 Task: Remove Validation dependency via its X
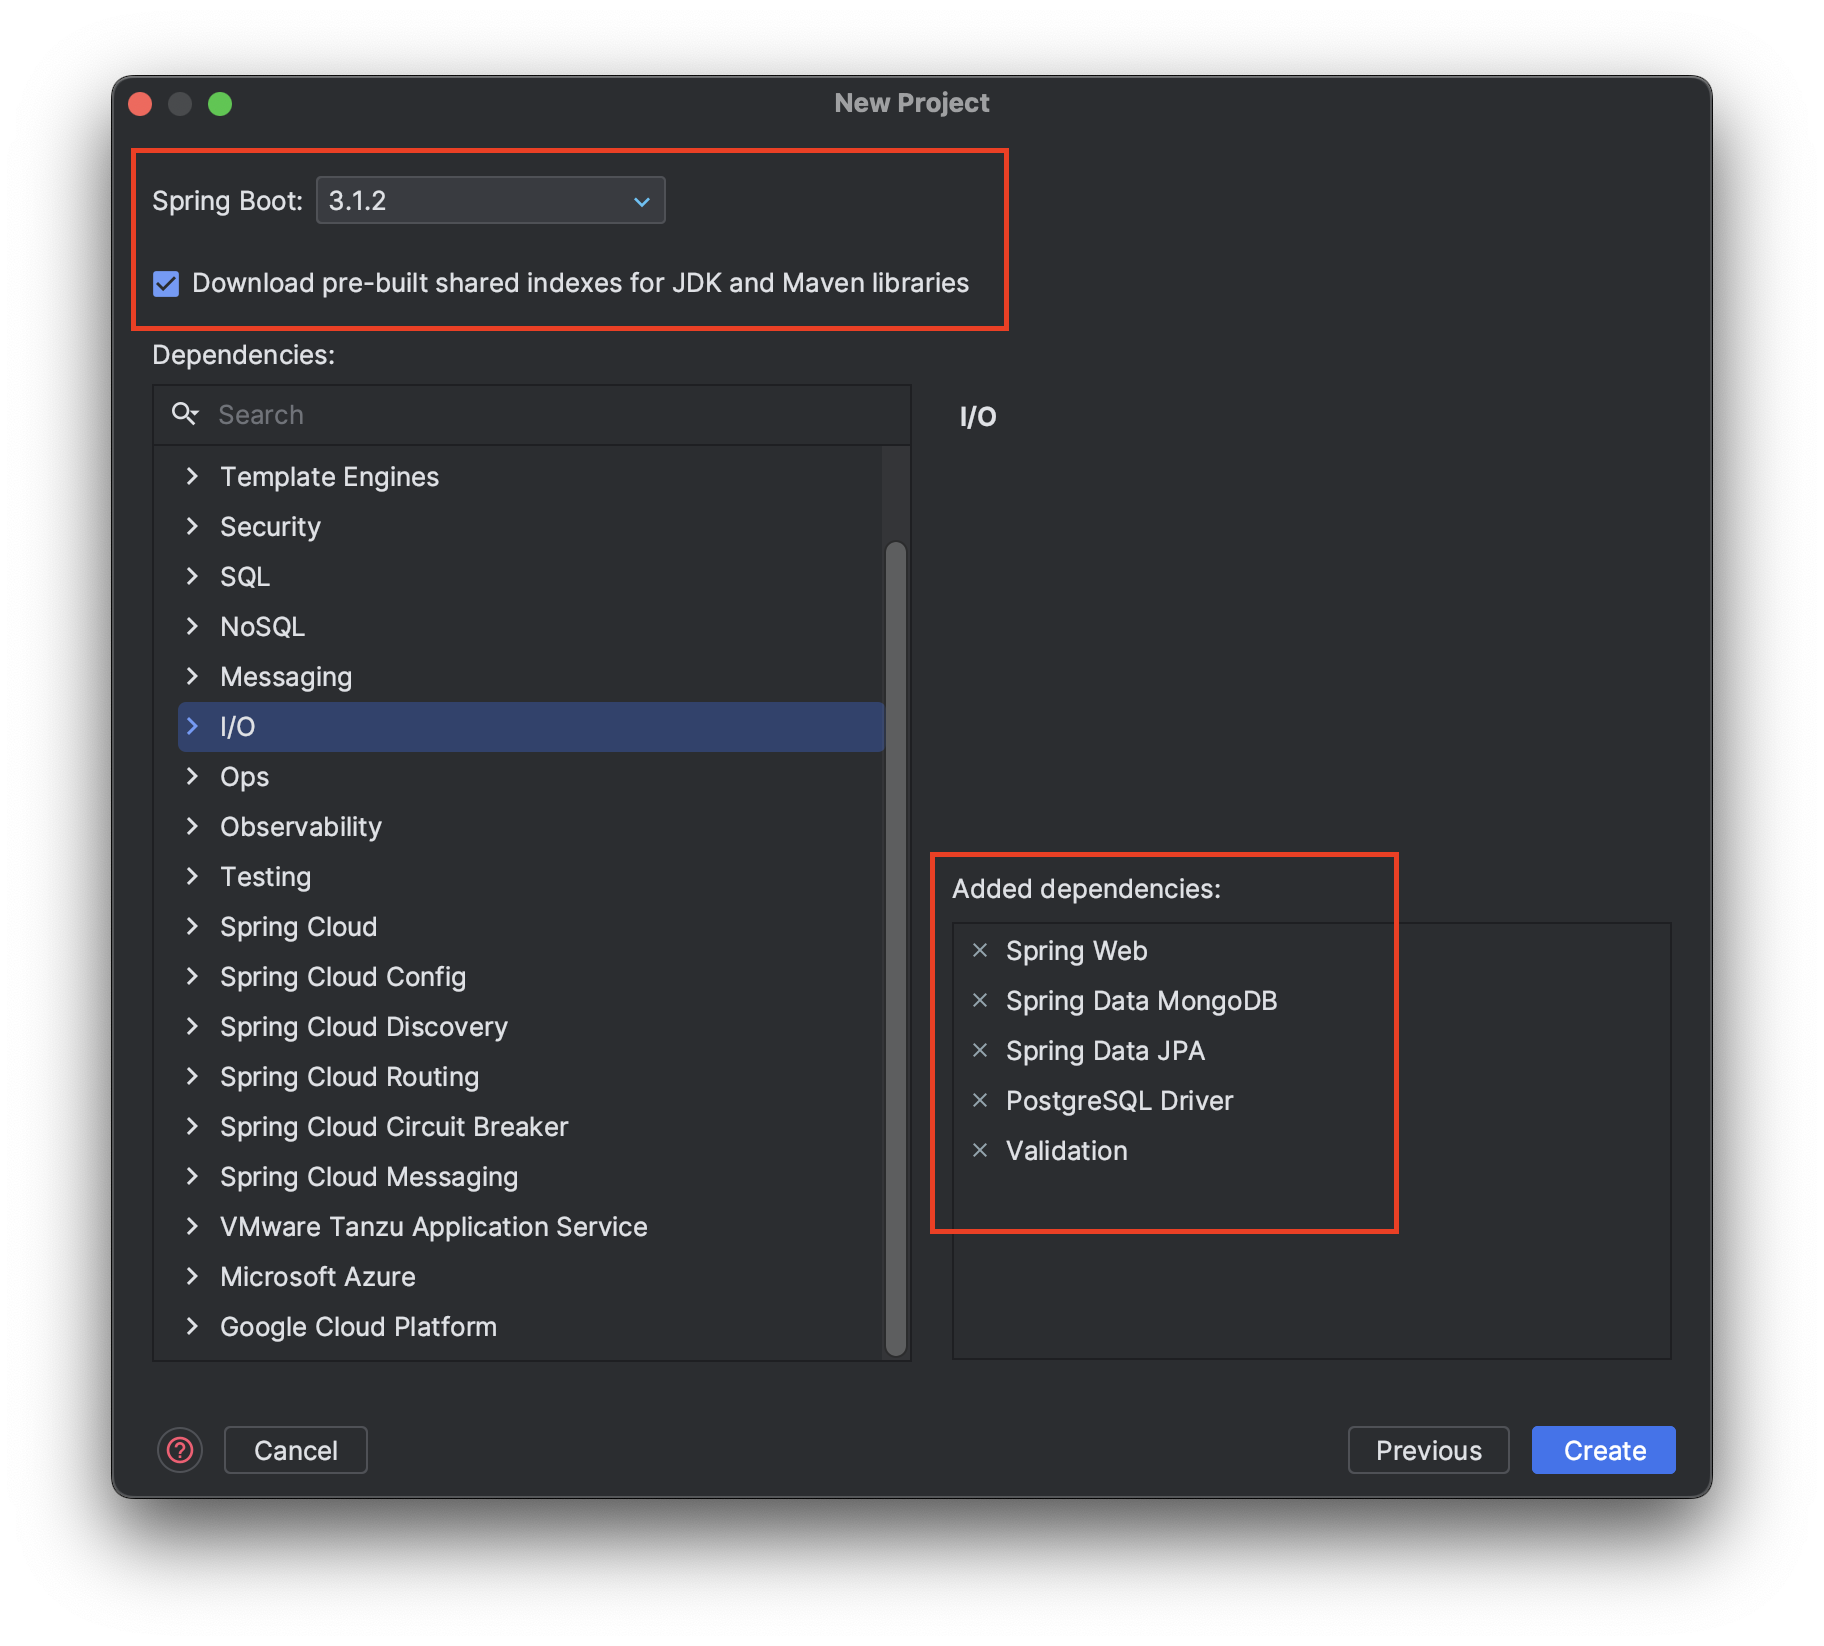(x=980, y=1150)
